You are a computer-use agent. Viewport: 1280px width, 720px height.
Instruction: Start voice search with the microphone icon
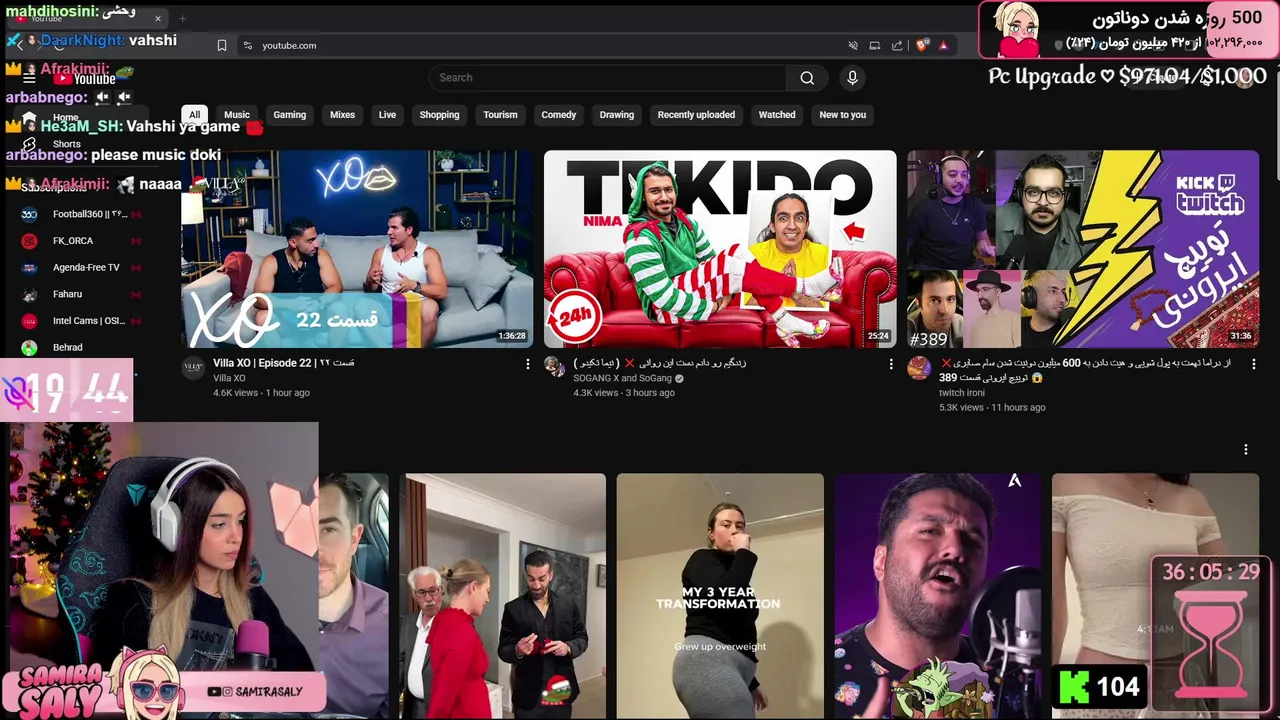point(852,78)
